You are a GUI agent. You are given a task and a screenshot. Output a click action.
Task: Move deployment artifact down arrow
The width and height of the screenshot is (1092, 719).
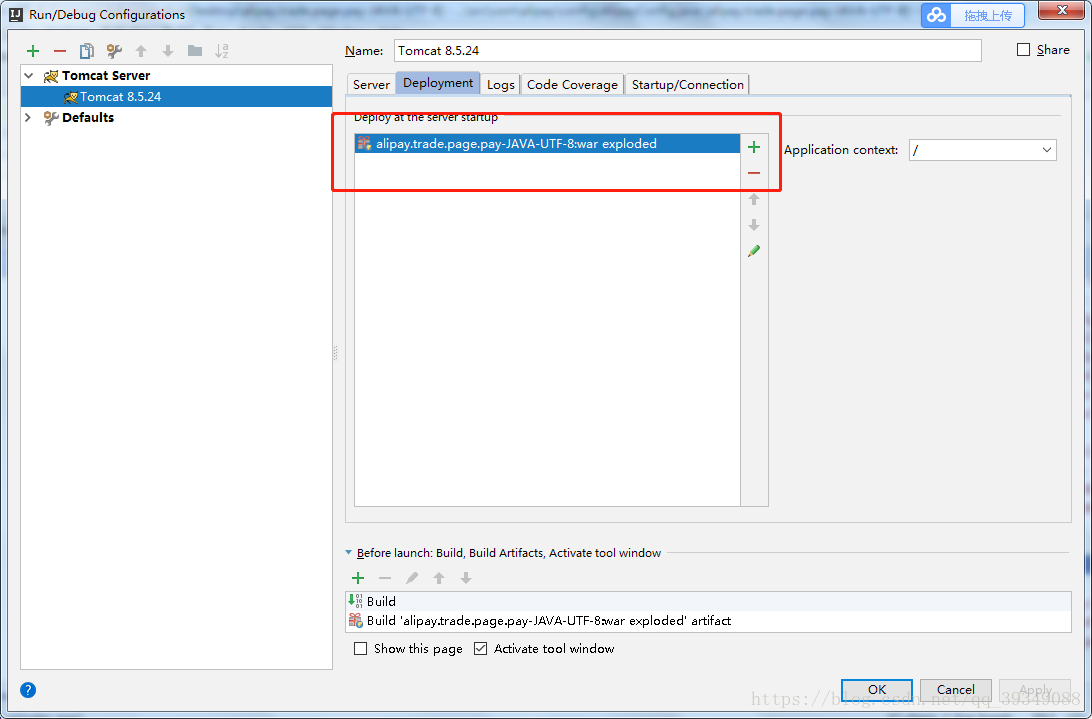pyautogui.click(x=754, y=225)
